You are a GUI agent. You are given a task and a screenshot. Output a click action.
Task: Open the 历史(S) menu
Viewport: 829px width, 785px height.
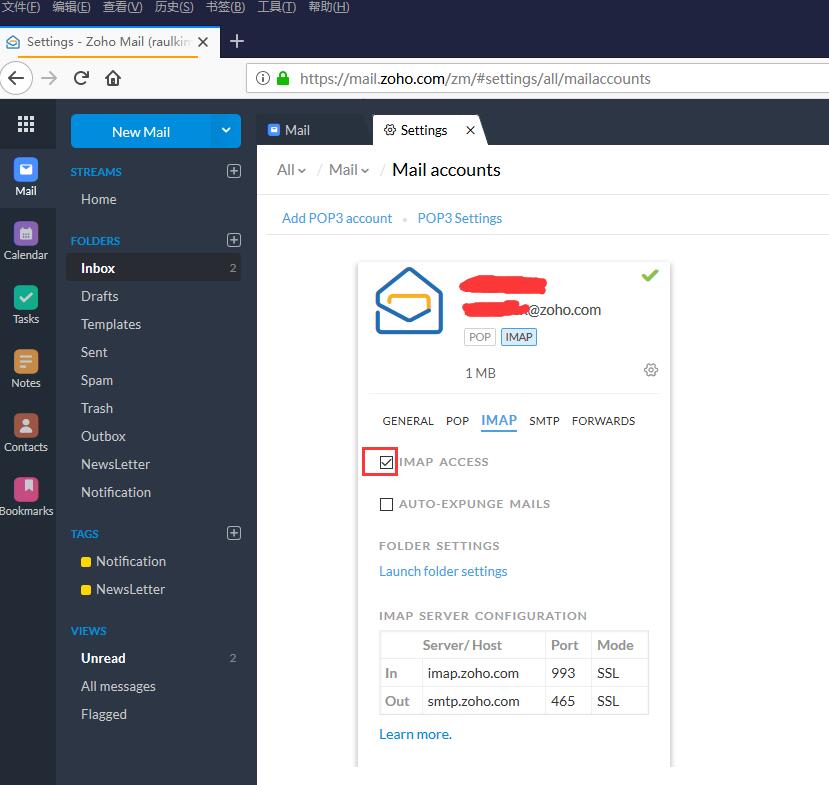(174, 7)
